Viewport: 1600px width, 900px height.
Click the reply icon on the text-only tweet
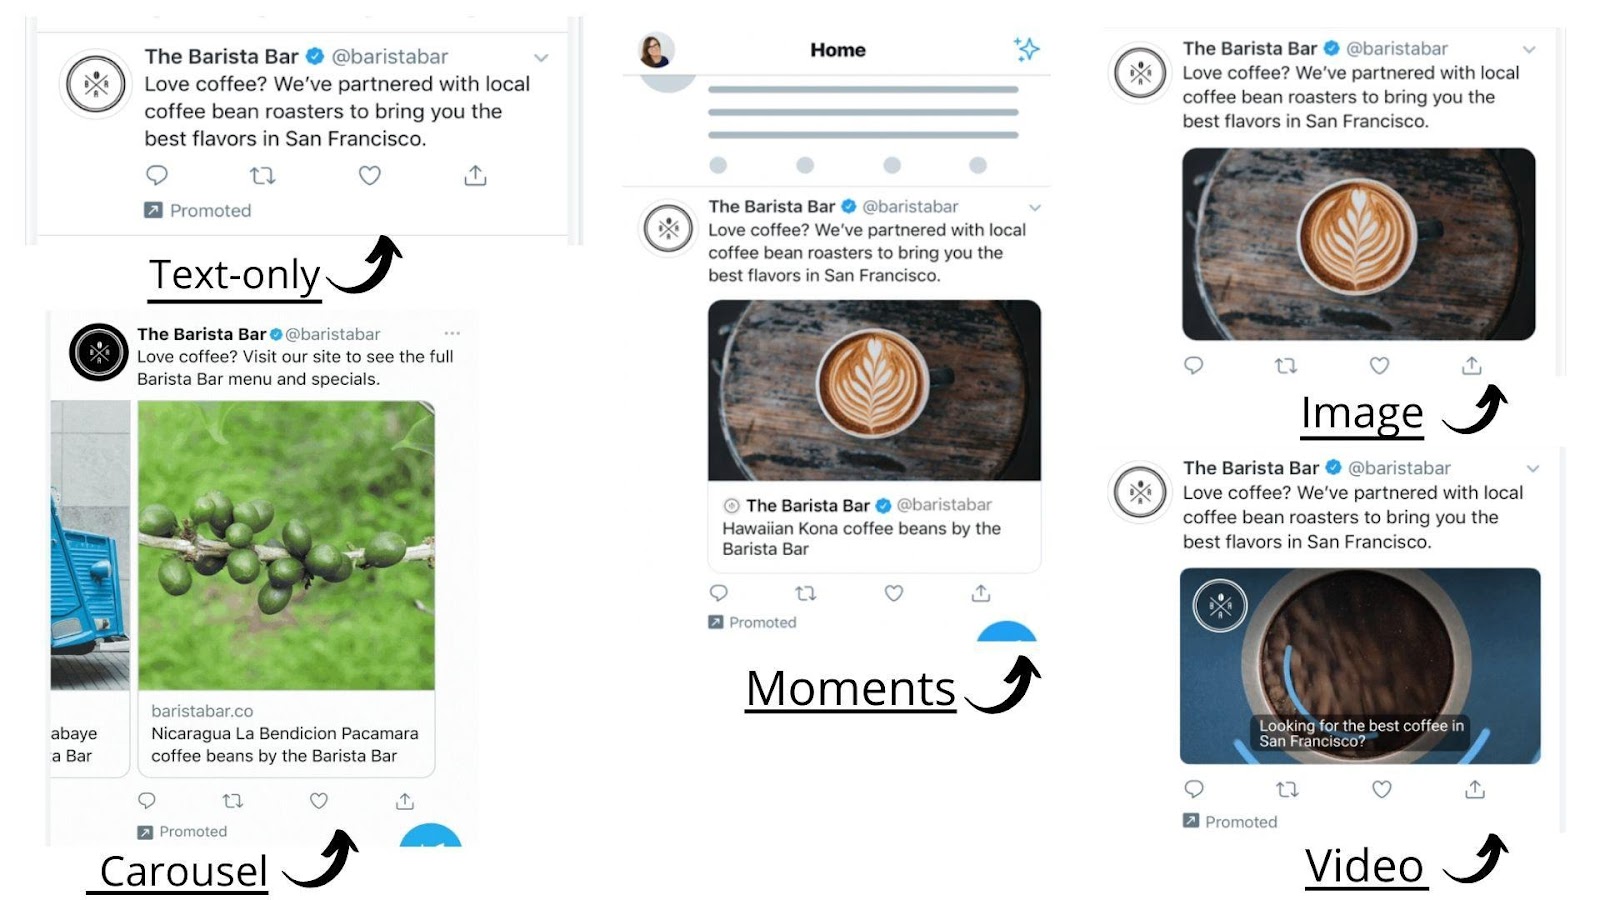[157, 175]
